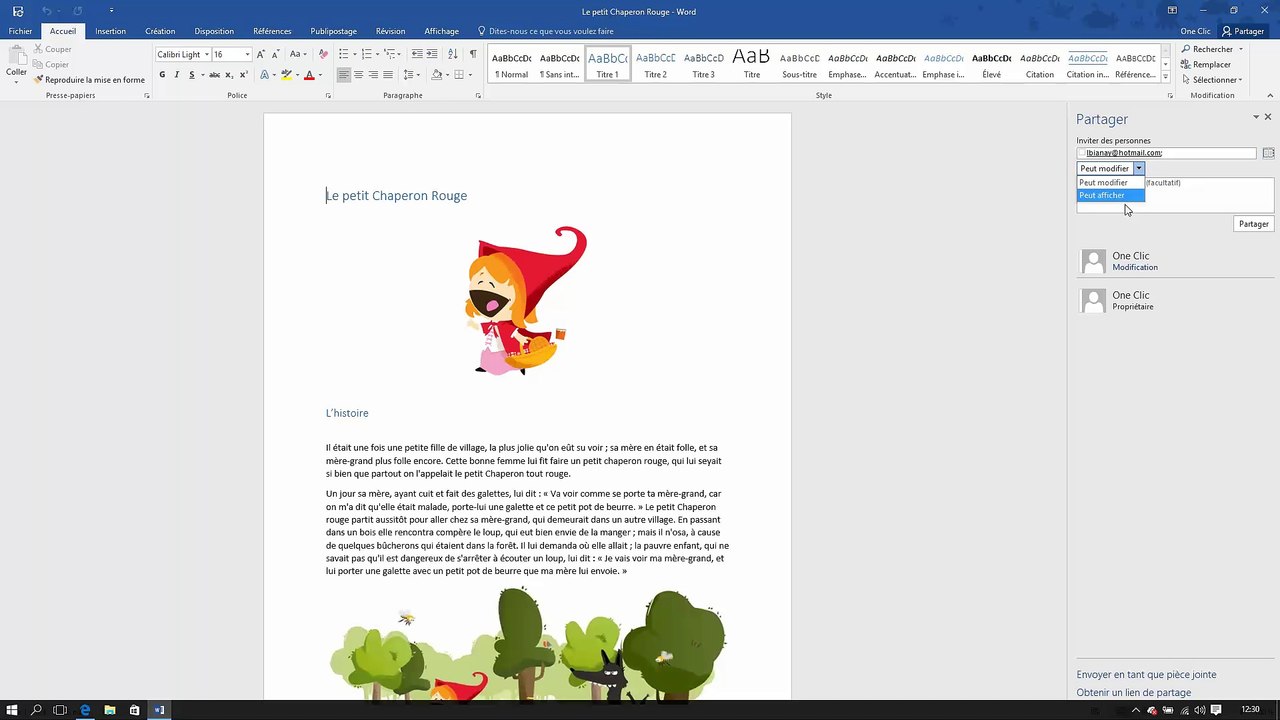Screen dimensions: 1280x720
Task: Show paragraph marks pilcrow icon
Action: click(473, 54)
